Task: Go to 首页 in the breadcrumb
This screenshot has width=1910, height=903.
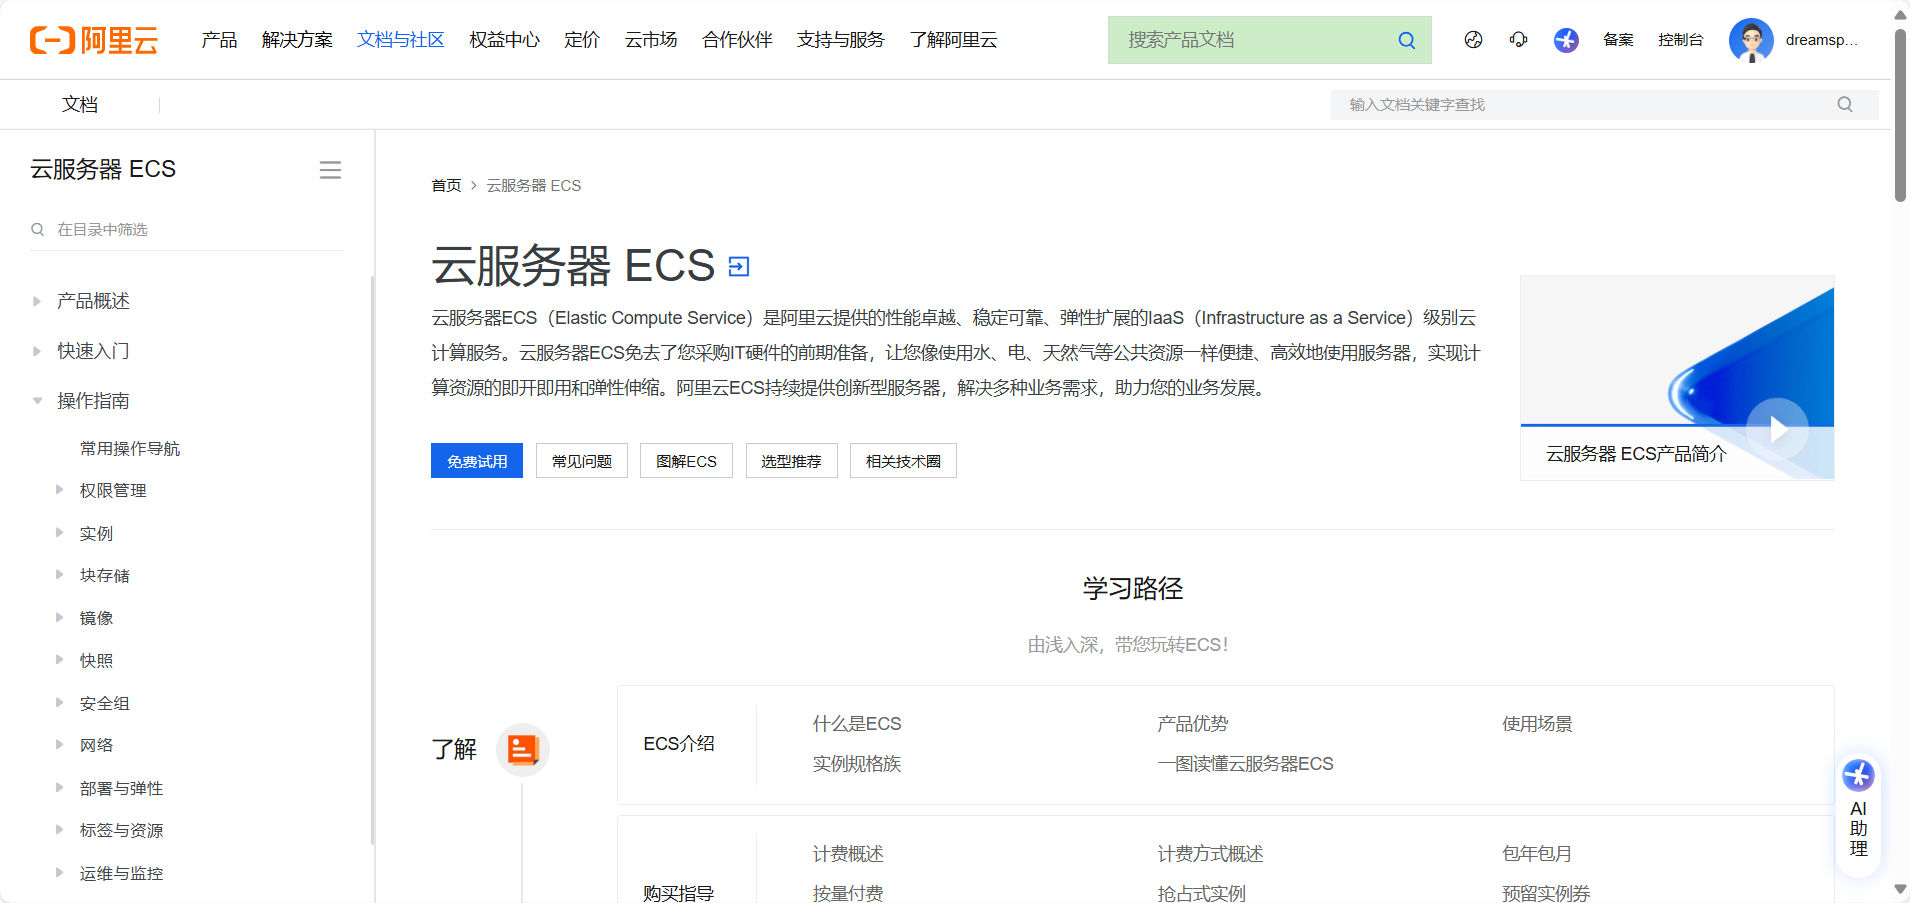Action: [446, 186]
